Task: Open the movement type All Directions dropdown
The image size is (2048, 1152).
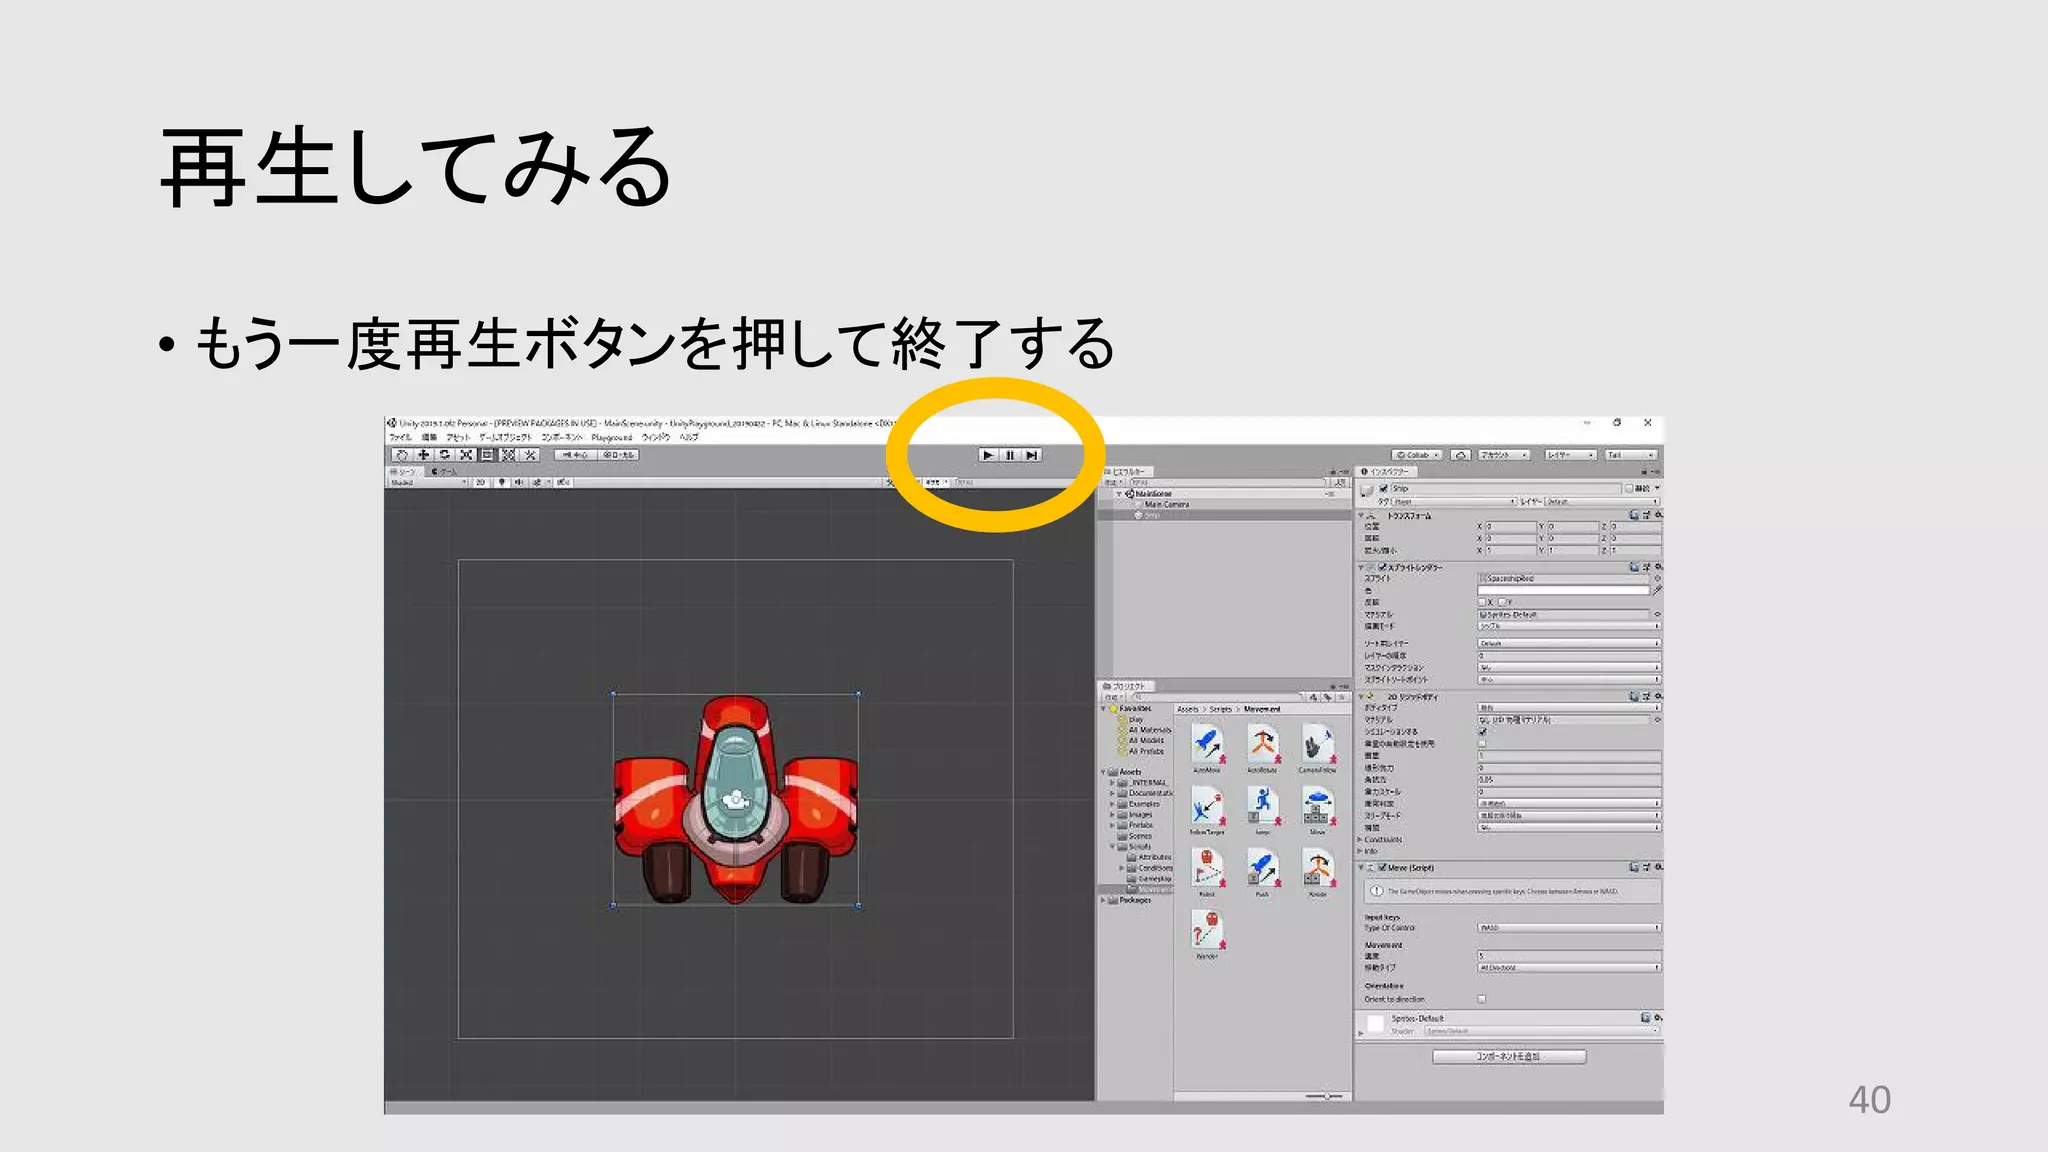Action: pos(1569,968)
